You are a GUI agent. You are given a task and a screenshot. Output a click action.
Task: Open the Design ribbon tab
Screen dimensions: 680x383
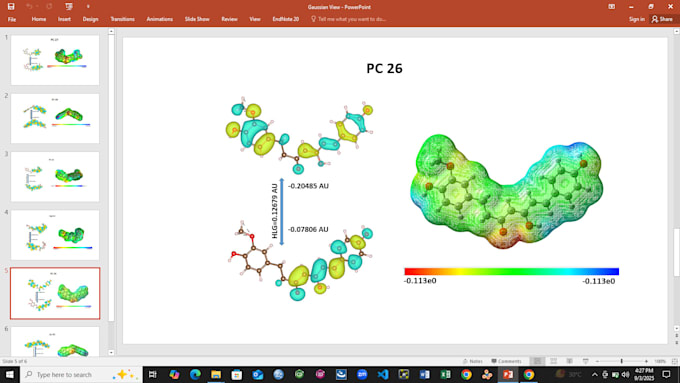(x=90, y=19)
